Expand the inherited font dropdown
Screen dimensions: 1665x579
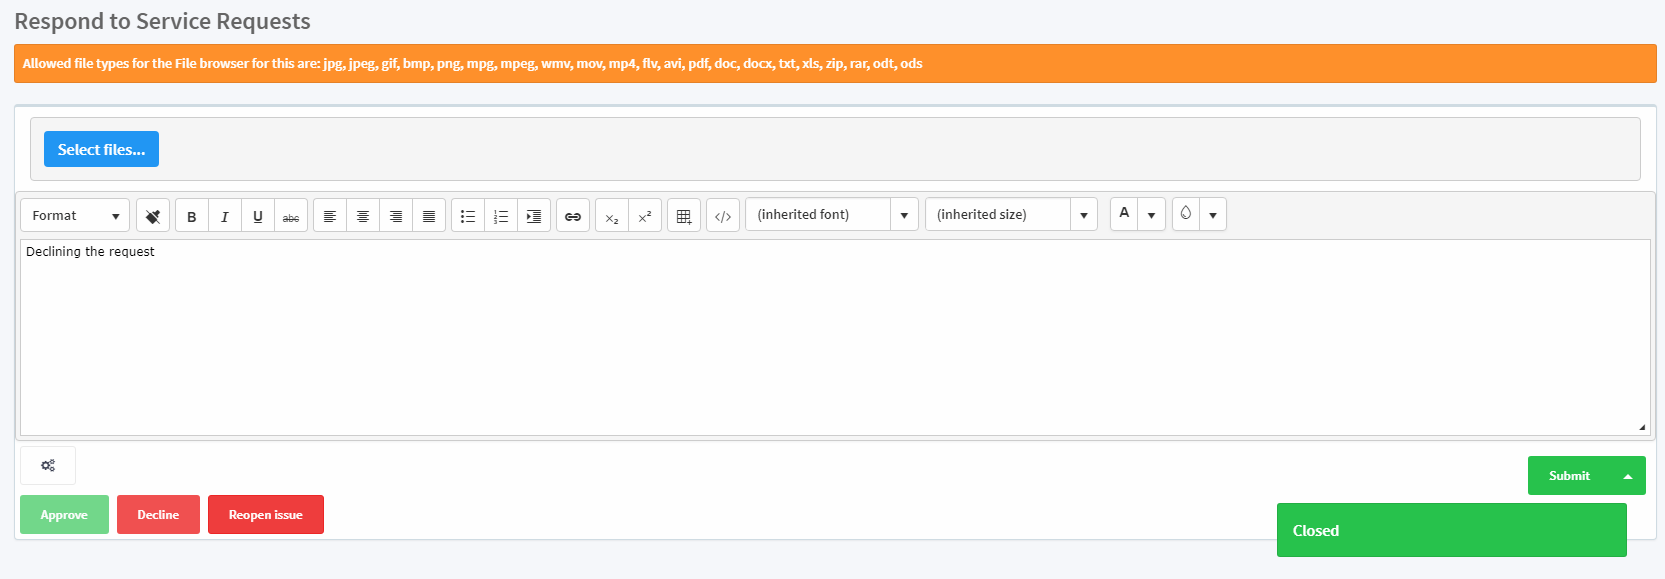(x=904, y=215)
